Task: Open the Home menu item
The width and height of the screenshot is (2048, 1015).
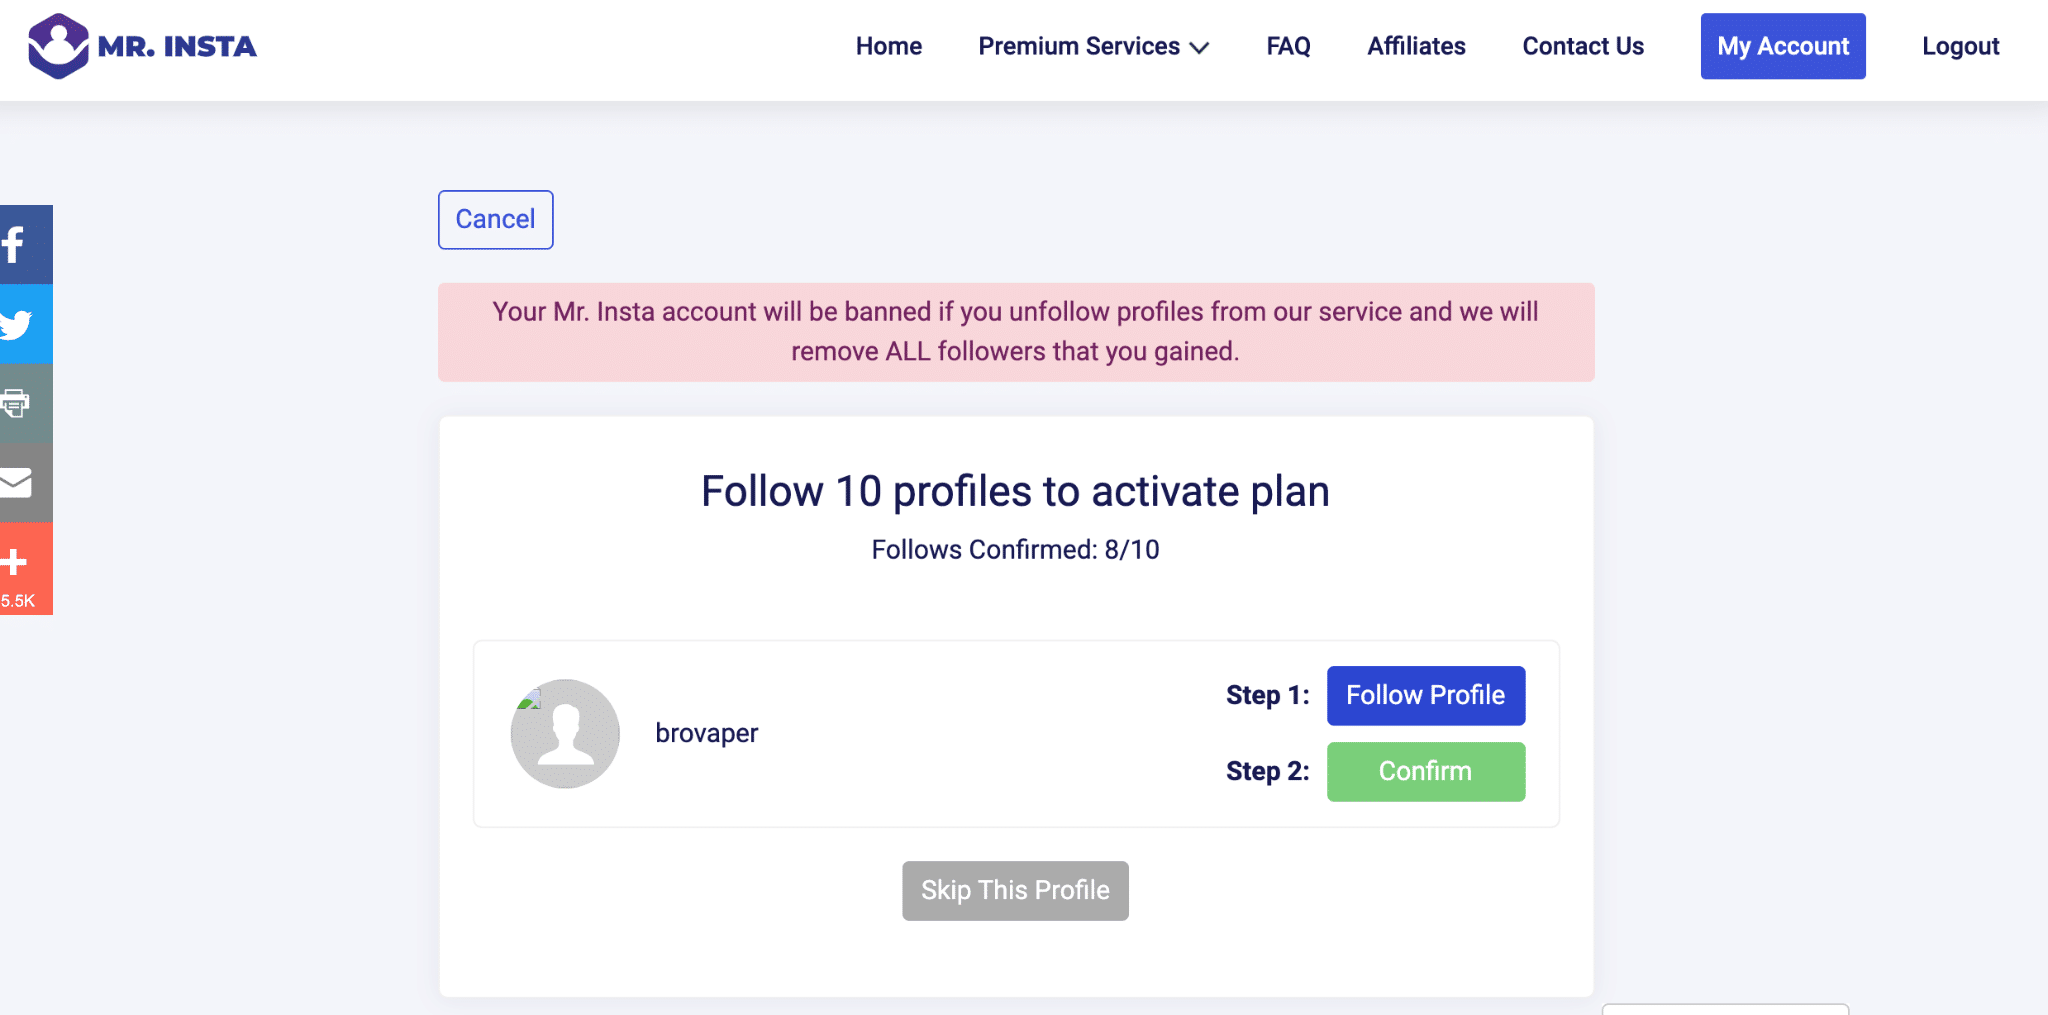Action: click(888, 46)
